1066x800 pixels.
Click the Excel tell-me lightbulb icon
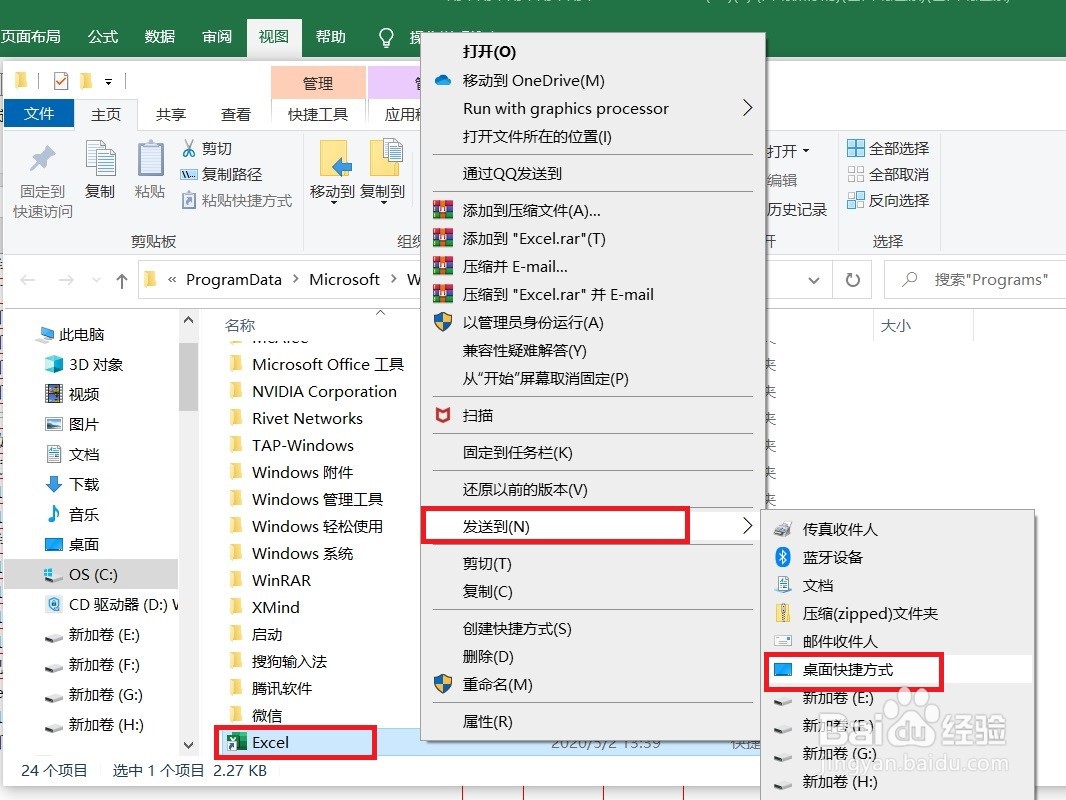385,37
